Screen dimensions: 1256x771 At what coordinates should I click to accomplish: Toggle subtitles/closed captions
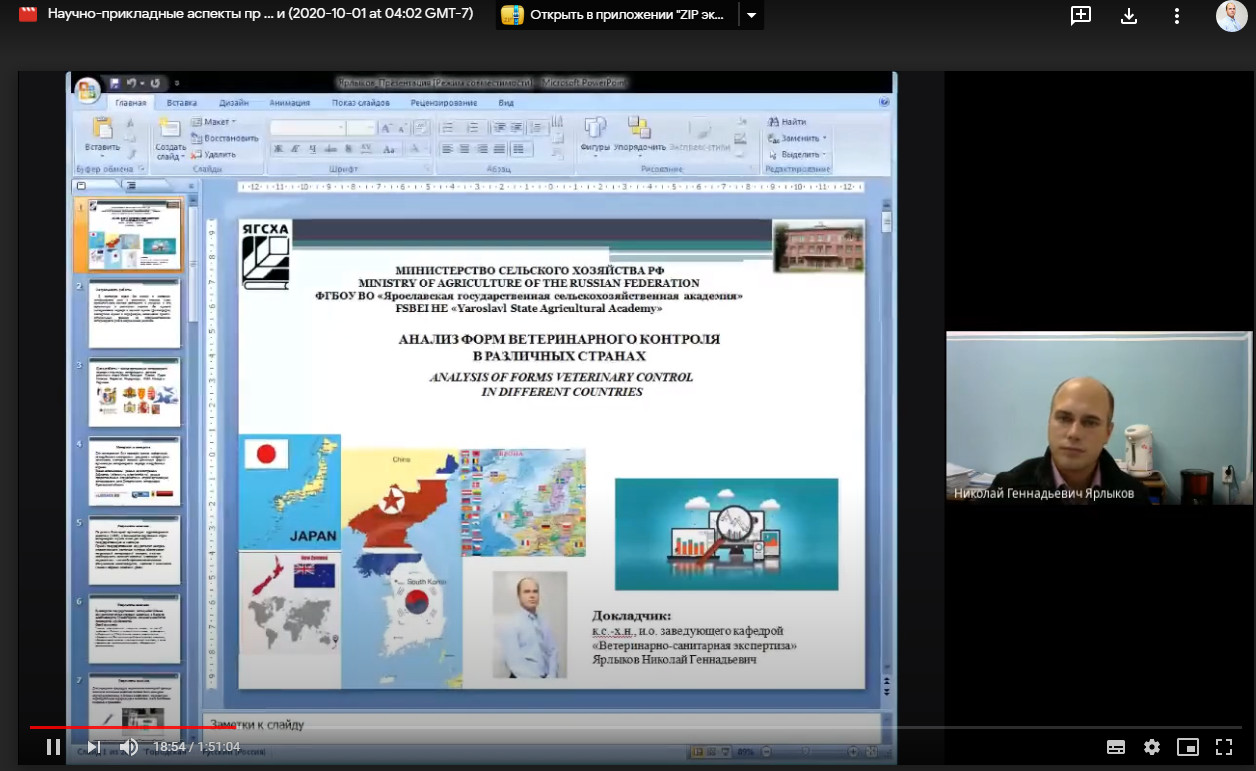click(1116, 747)
